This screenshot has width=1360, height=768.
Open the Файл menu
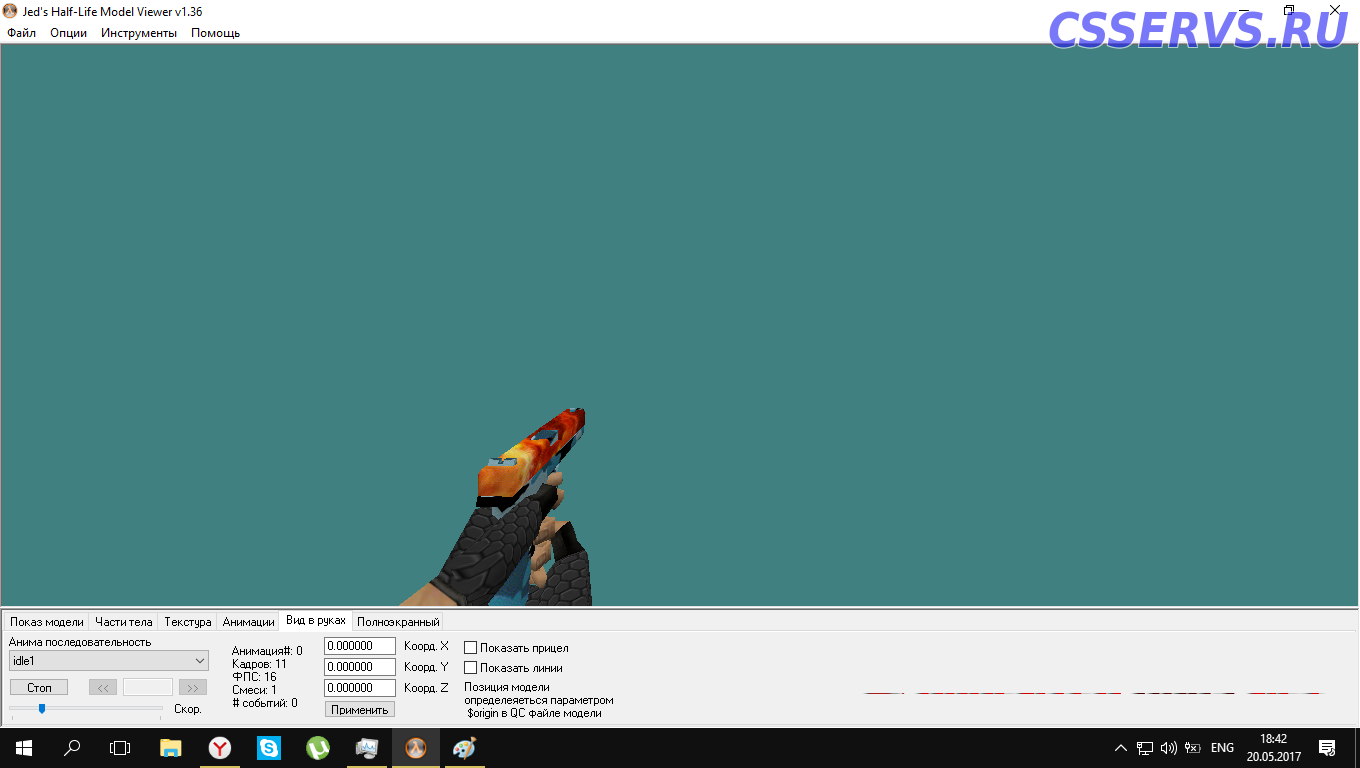[x=21, y=33]
